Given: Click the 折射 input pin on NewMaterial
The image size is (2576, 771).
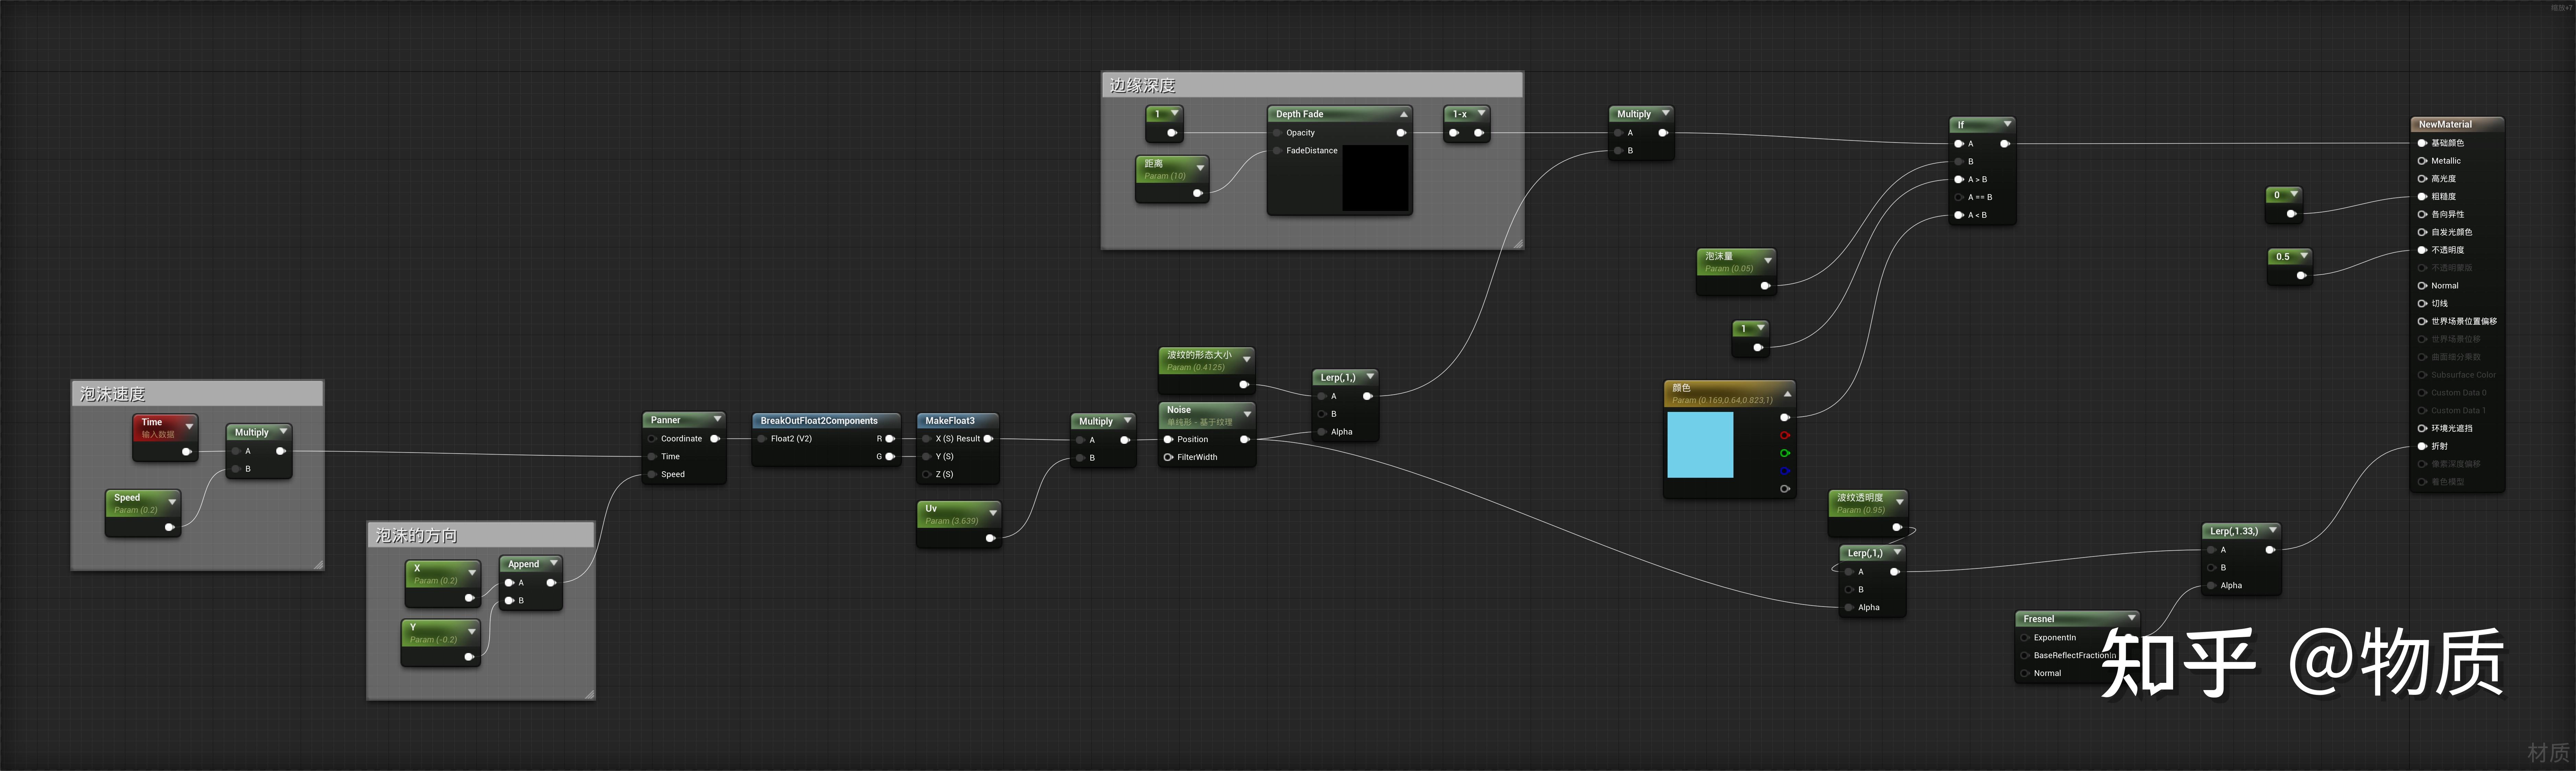Looking at the screenshot, I should pos(2422,446).
